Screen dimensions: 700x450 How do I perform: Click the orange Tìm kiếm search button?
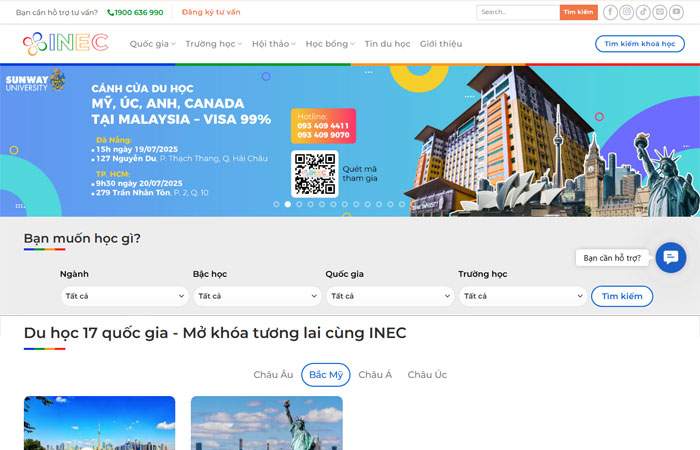(x=579, y=12)
